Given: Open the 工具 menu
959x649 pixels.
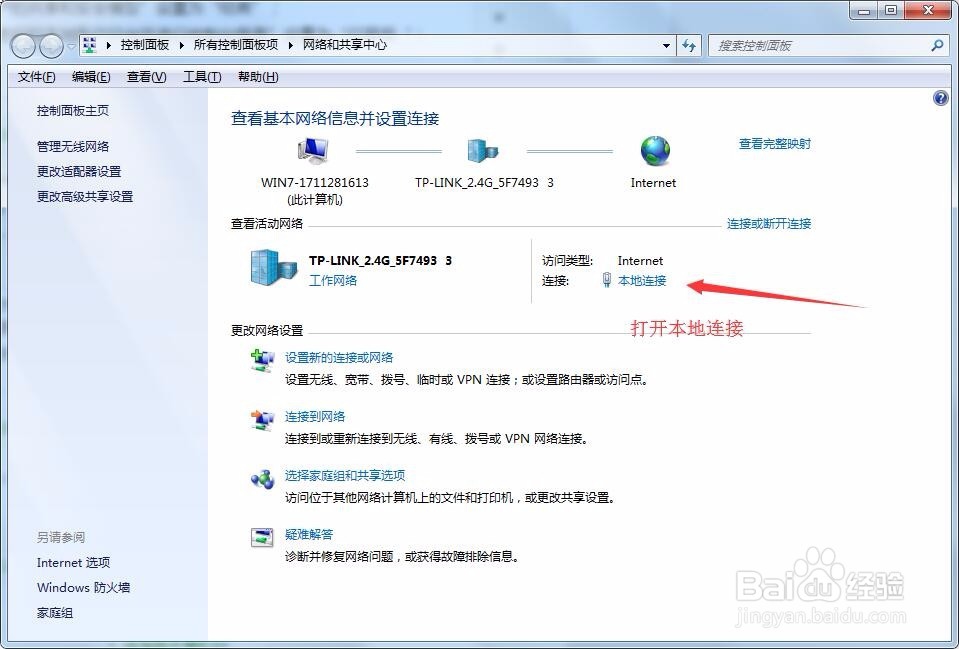Looking at the screenshot, I should point(200,76).
